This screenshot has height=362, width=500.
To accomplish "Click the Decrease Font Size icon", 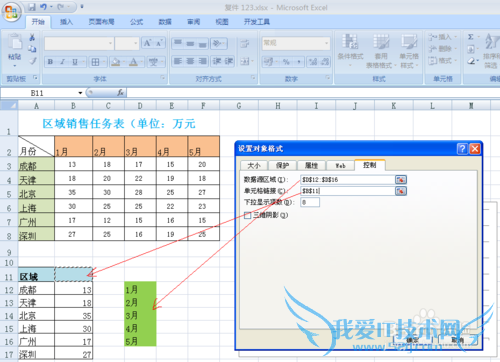I will tap(159, 43).
